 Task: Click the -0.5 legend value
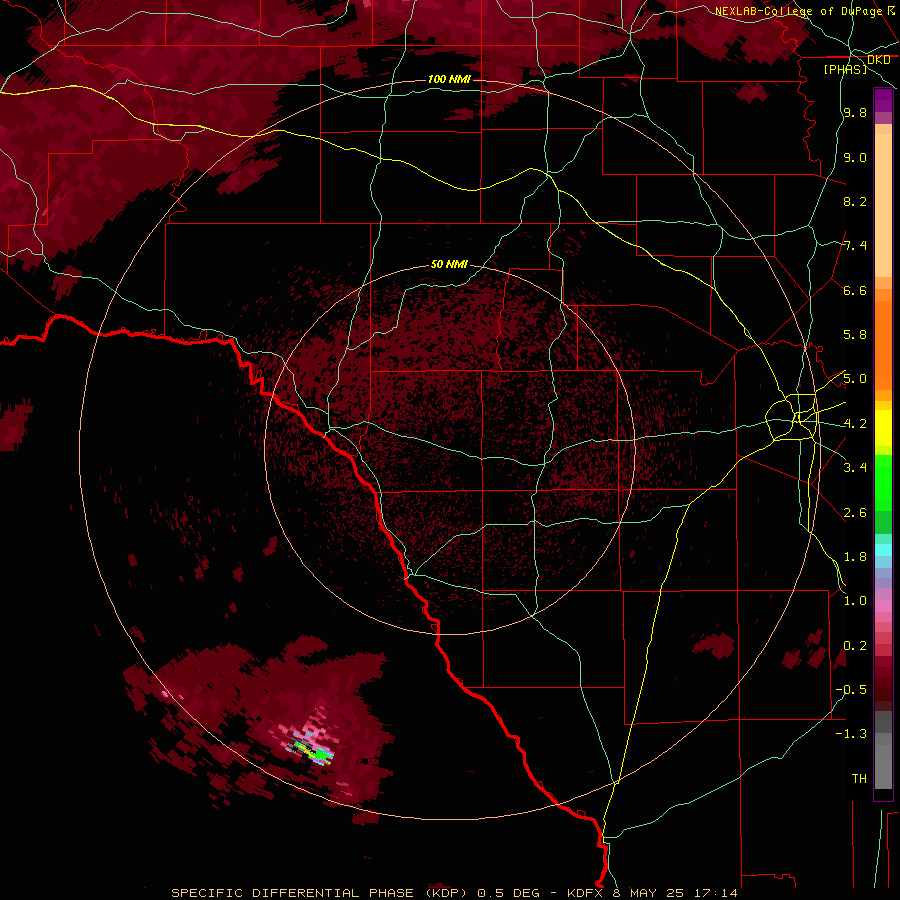tap(851, 689)
